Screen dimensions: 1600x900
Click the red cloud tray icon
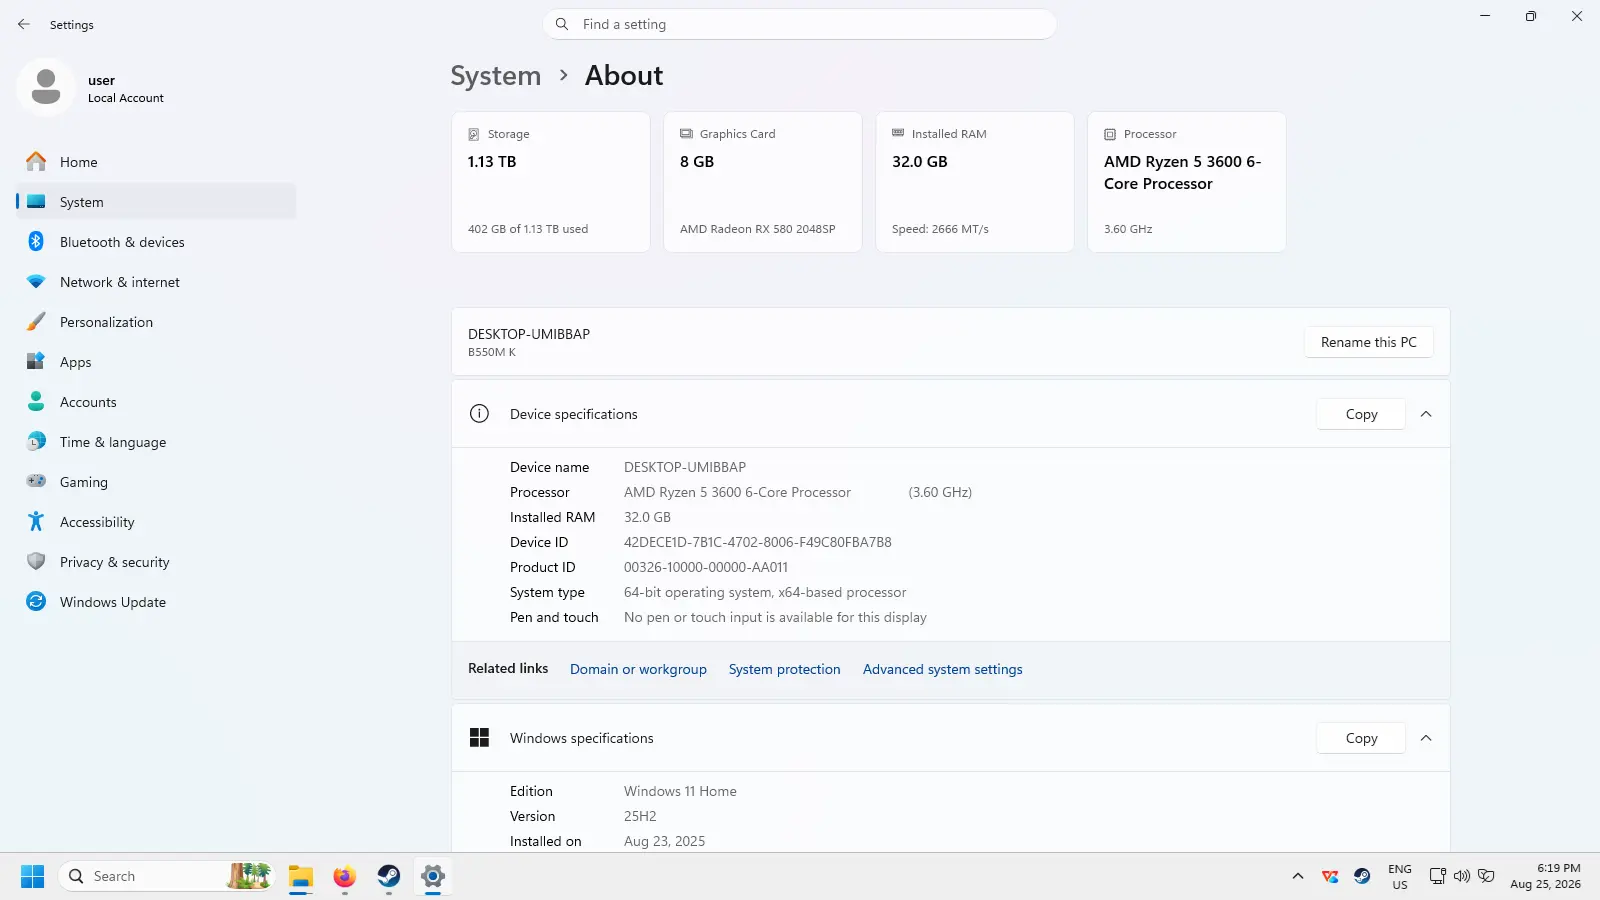point(1330,876)
